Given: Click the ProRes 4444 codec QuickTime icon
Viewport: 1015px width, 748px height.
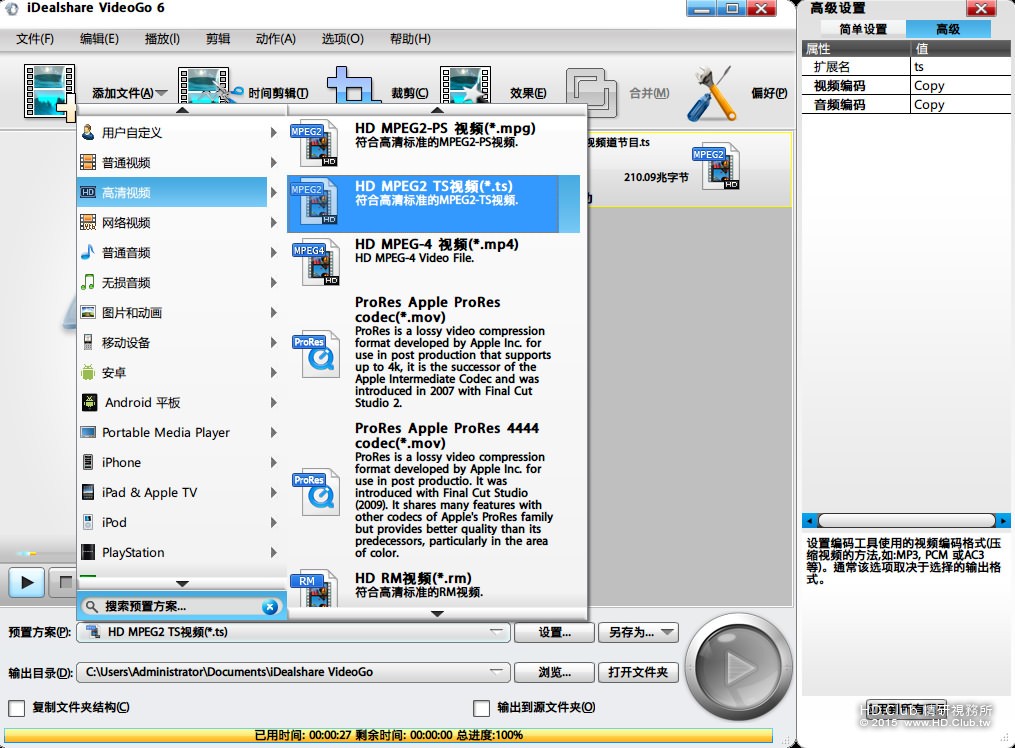Looking at the screenshot, I should click(316, 492).
